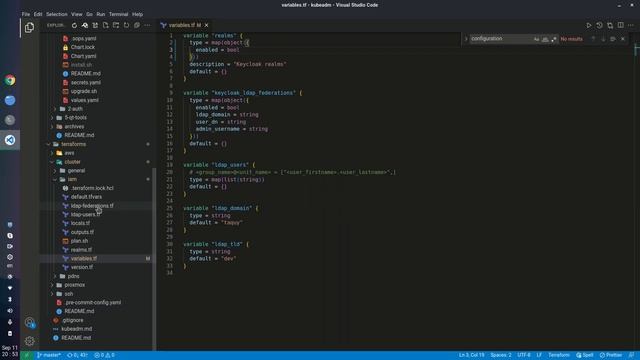Split the editor to the right
Screen dimensions: 640x360
[620, 25]
